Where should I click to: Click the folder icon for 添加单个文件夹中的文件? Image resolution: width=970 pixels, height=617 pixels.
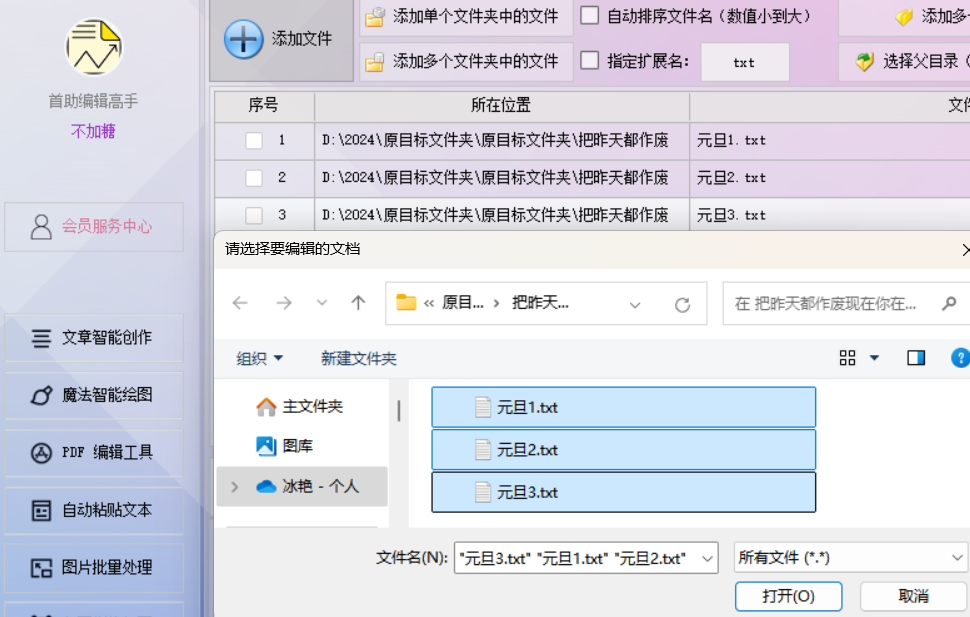[x=374, y=17]
